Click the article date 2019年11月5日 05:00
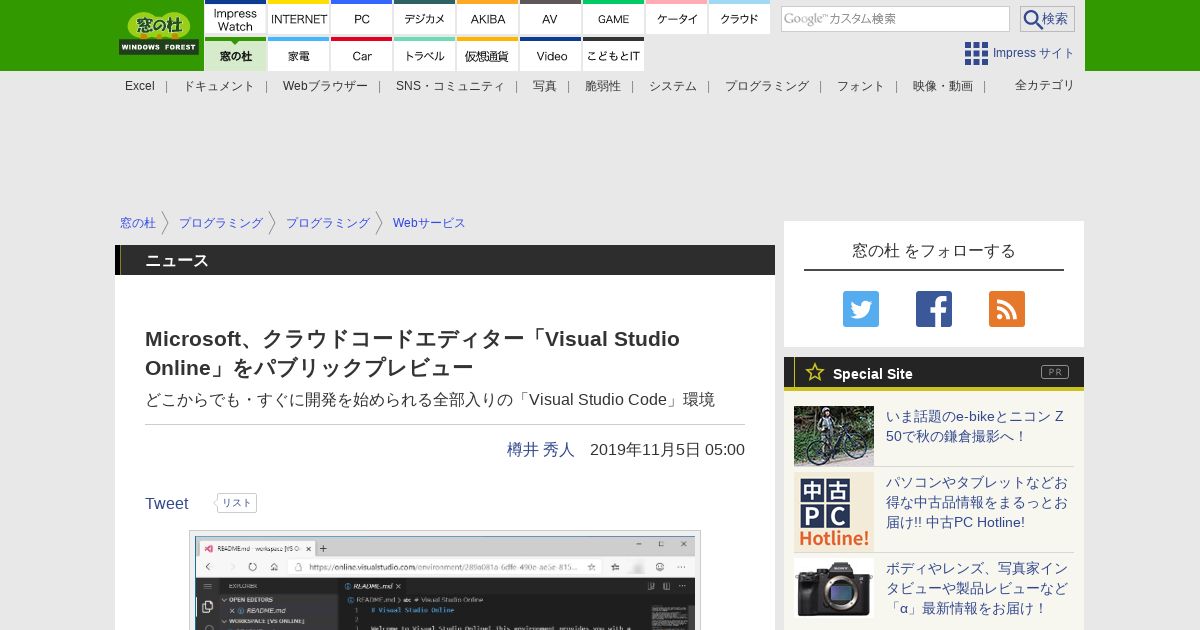1200x630 pixels. click(x=667, y=450)
